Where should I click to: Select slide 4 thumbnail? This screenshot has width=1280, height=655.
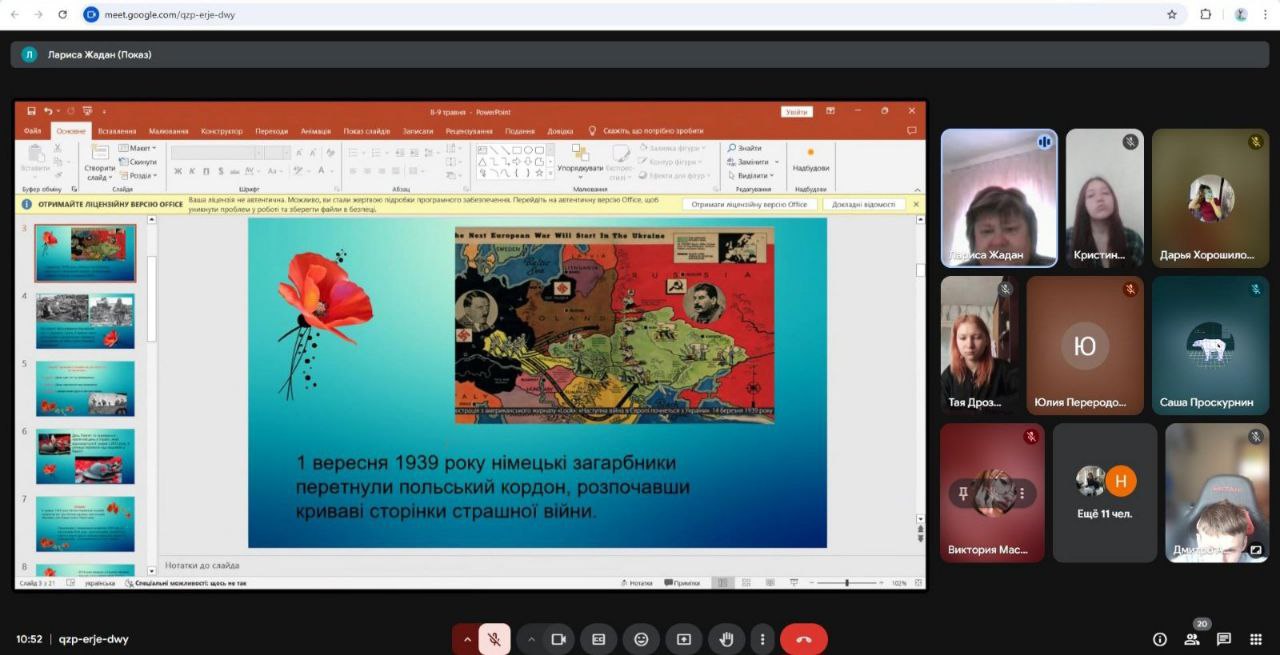[x=85, y=320]
